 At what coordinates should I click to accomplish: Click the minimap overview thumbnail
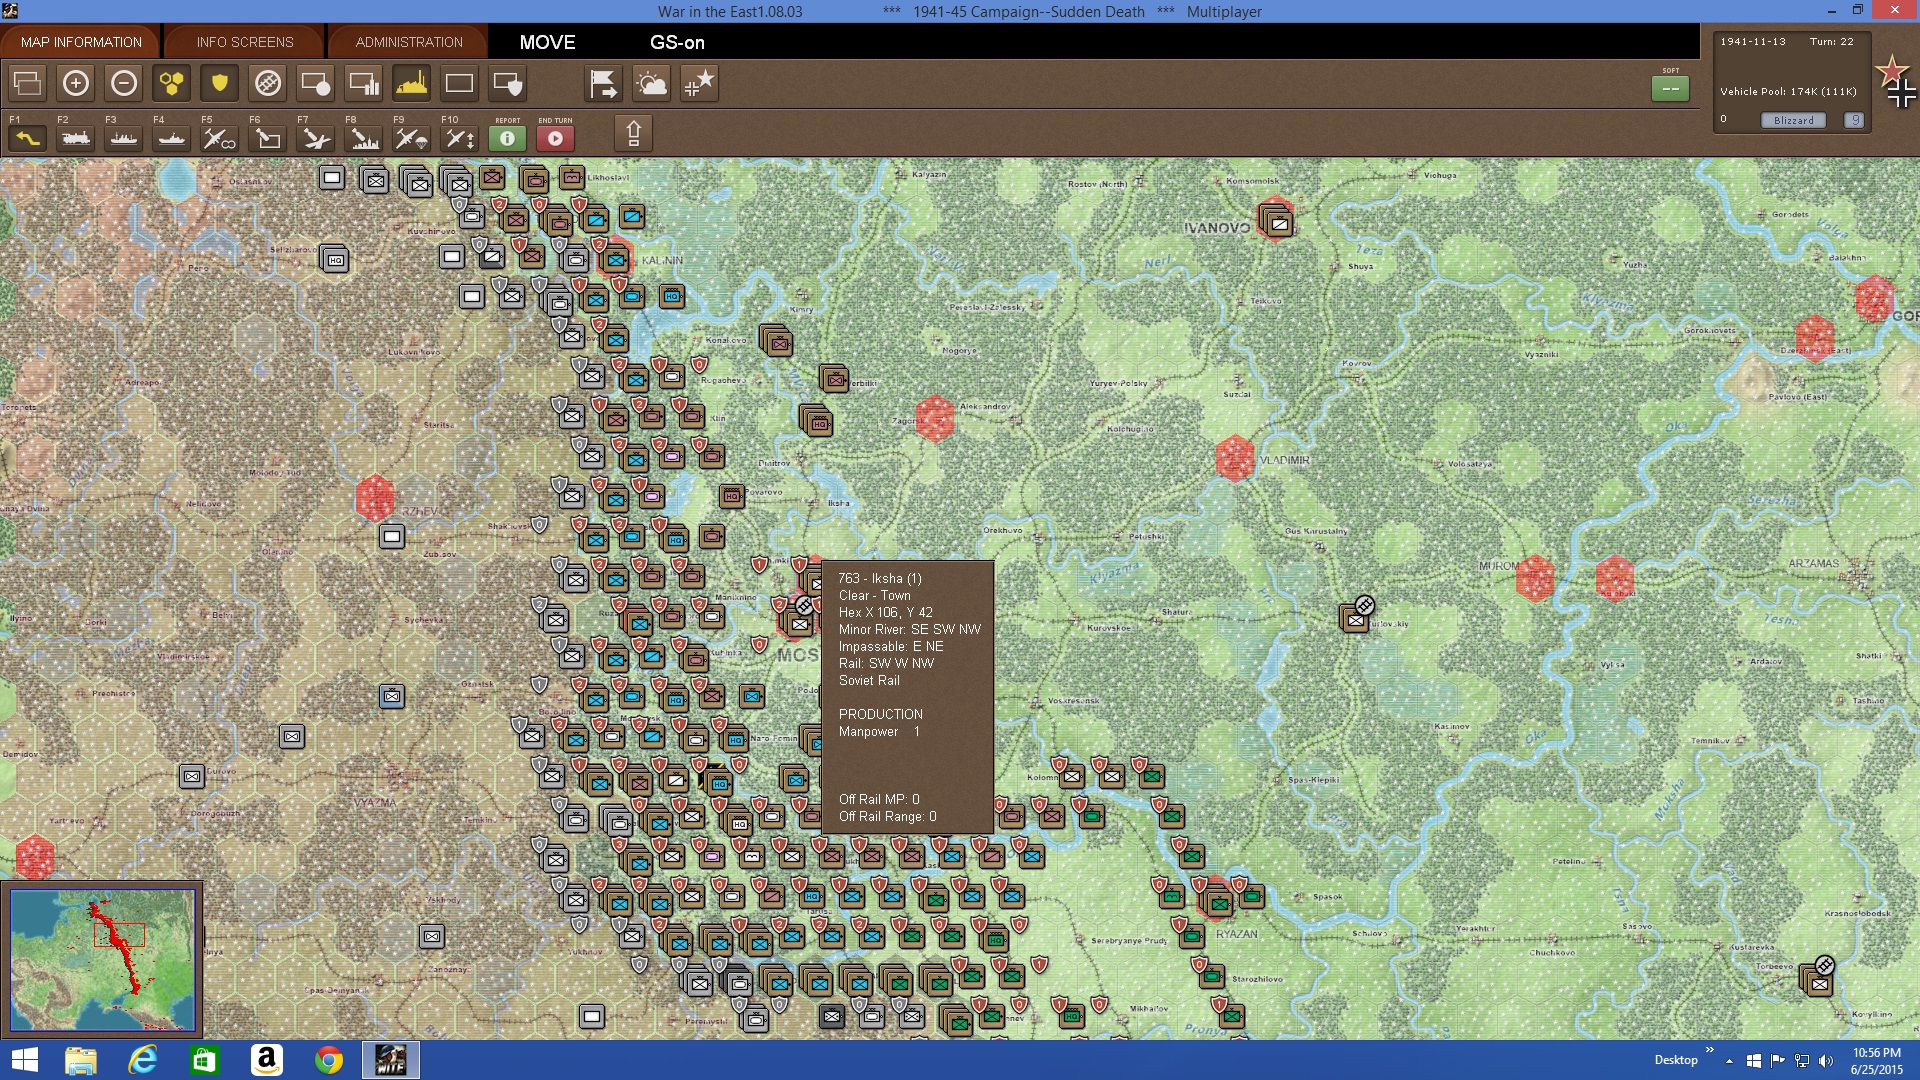[x=103, y=959]
